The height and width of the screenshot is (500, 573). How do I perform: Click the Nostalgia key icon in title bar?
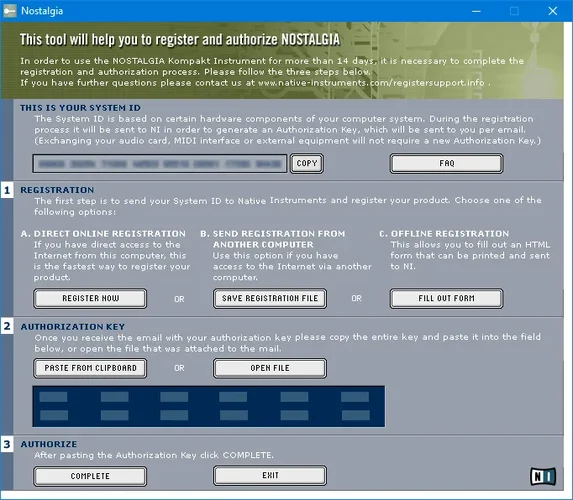click(x=10, y=11)
